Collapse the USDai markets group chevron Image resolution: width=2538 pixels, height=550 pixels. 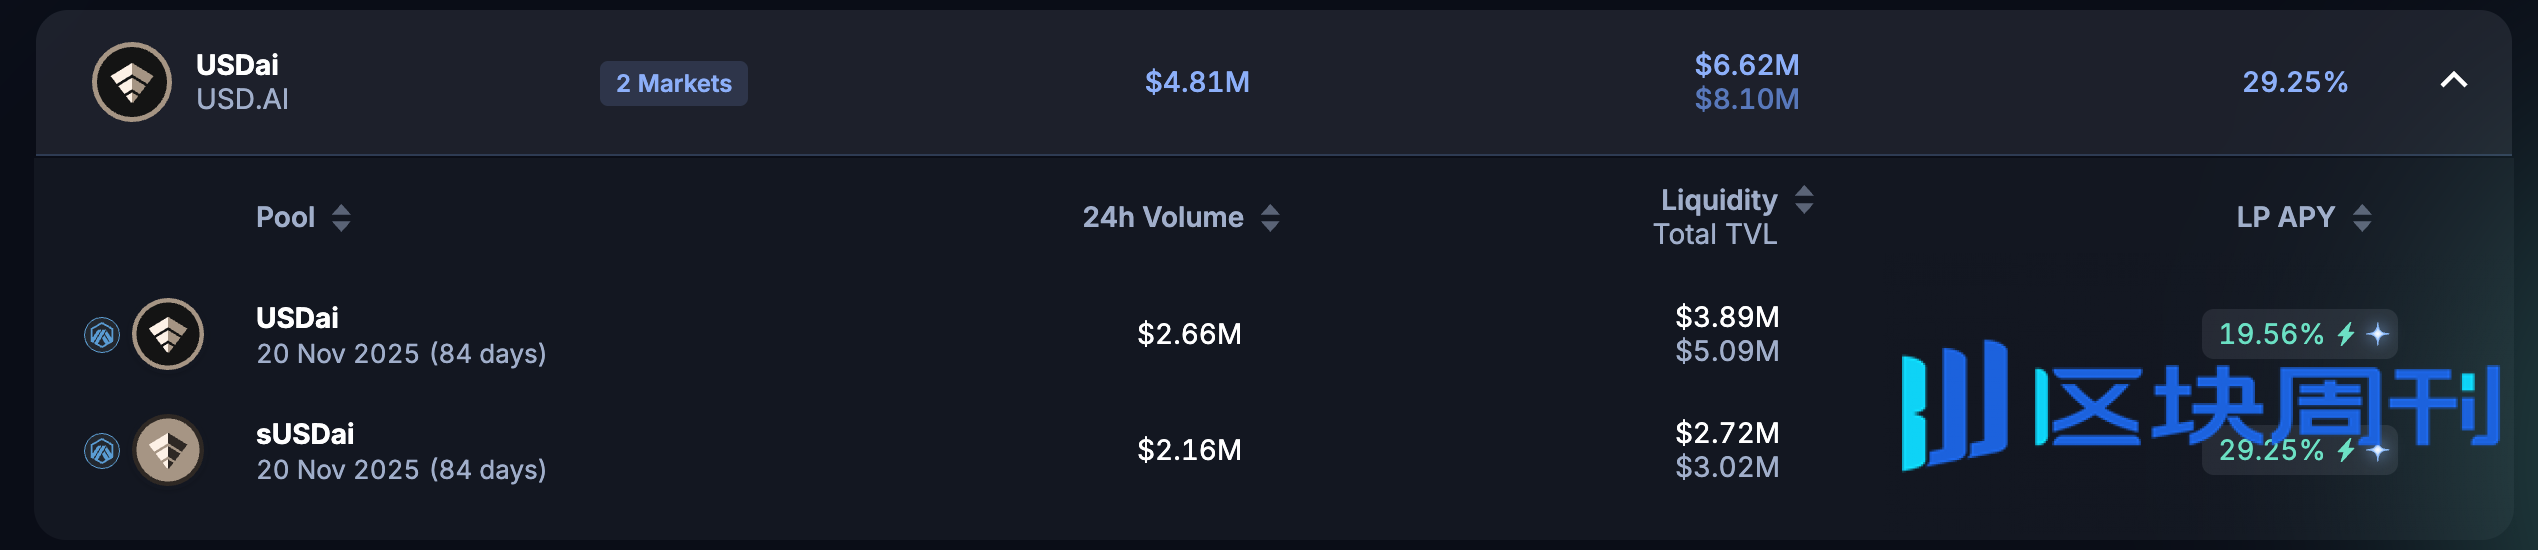tap(2453, 80)
